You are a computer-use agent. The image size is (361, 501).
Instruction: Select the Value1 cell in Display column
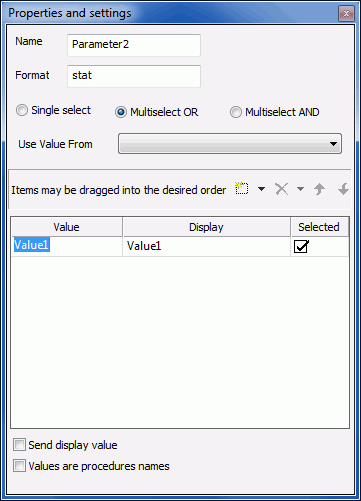tap(206, 246)
